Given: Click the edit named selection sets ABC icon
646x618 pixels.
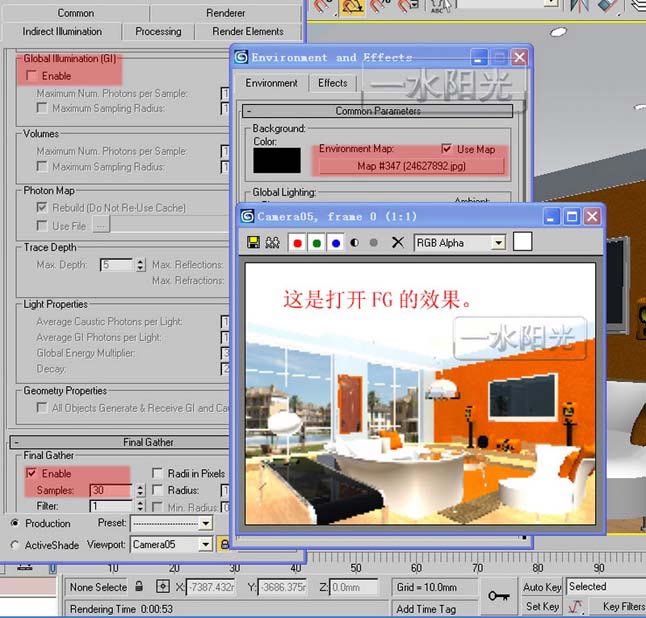Looking at the screenshot, I should pyautogui.click(x=439, y=6).
